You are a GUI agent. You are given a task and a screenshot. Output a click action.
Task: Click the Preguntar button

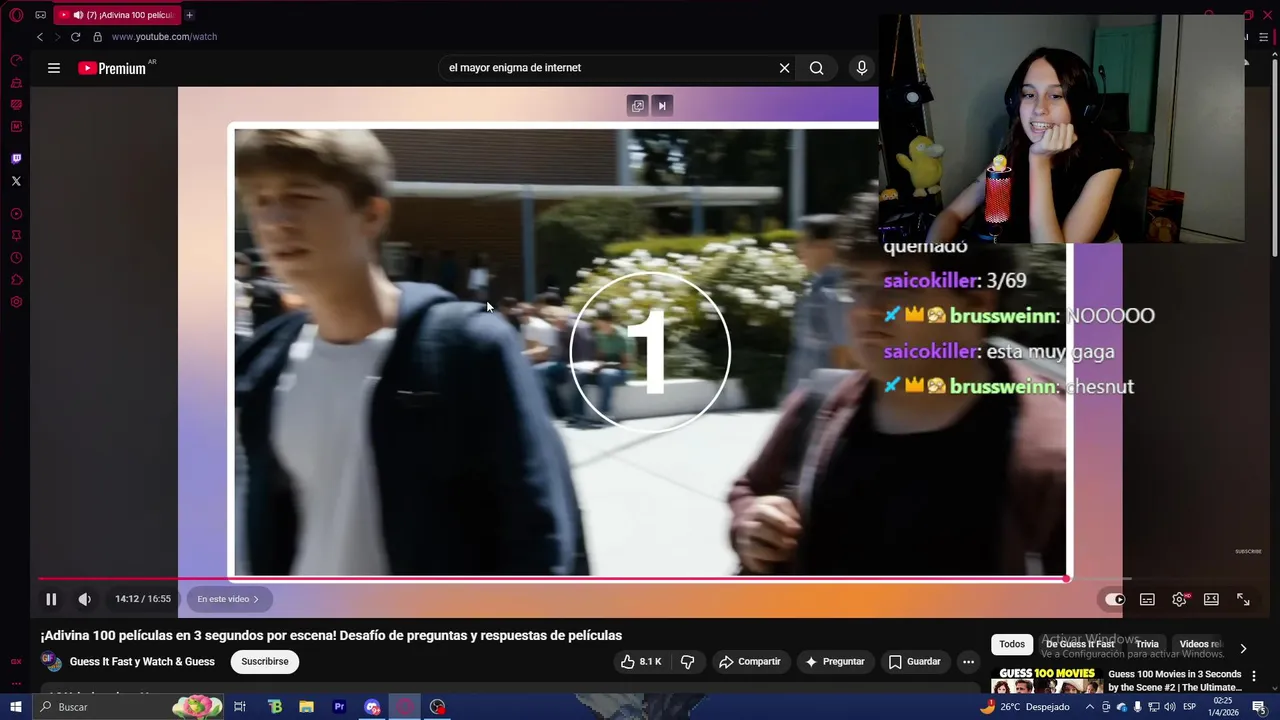835,661
